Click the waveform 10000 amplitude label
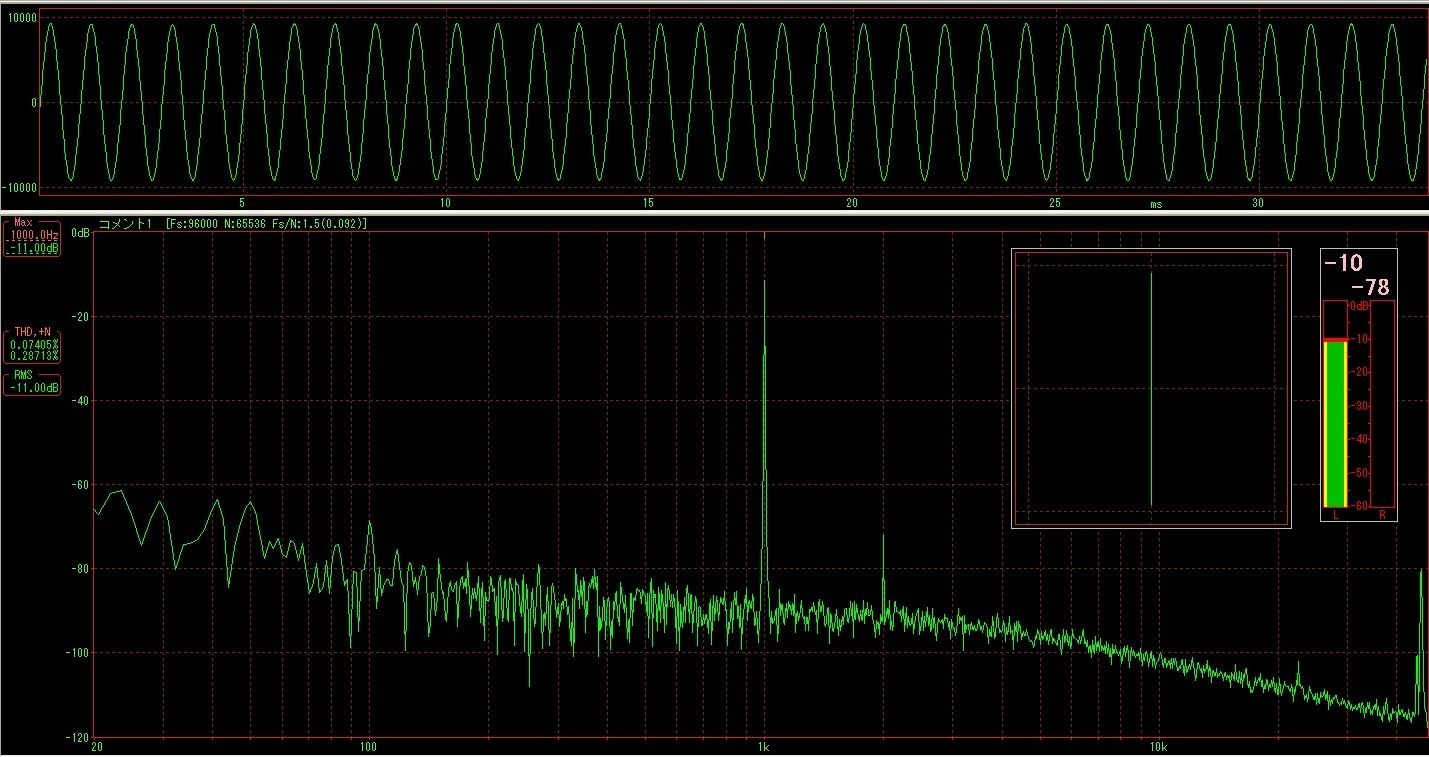Screen dimensions: 1429x757 click(x=22, y=17)
